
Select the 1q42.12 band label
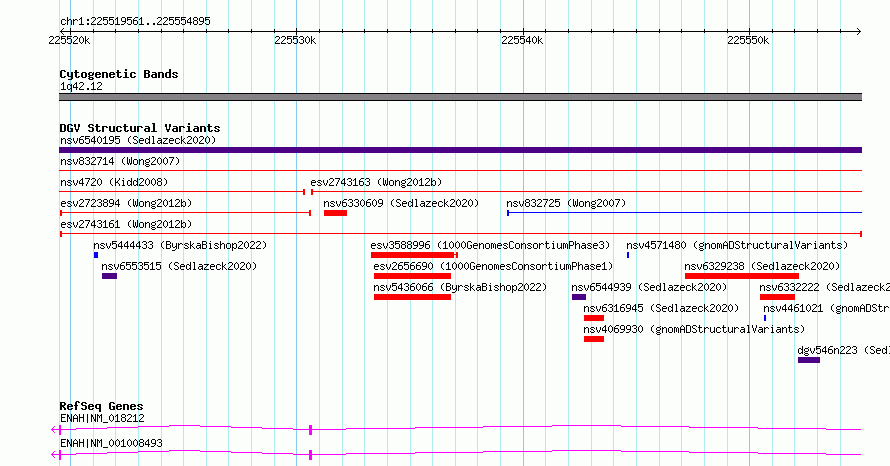point(81,86)
